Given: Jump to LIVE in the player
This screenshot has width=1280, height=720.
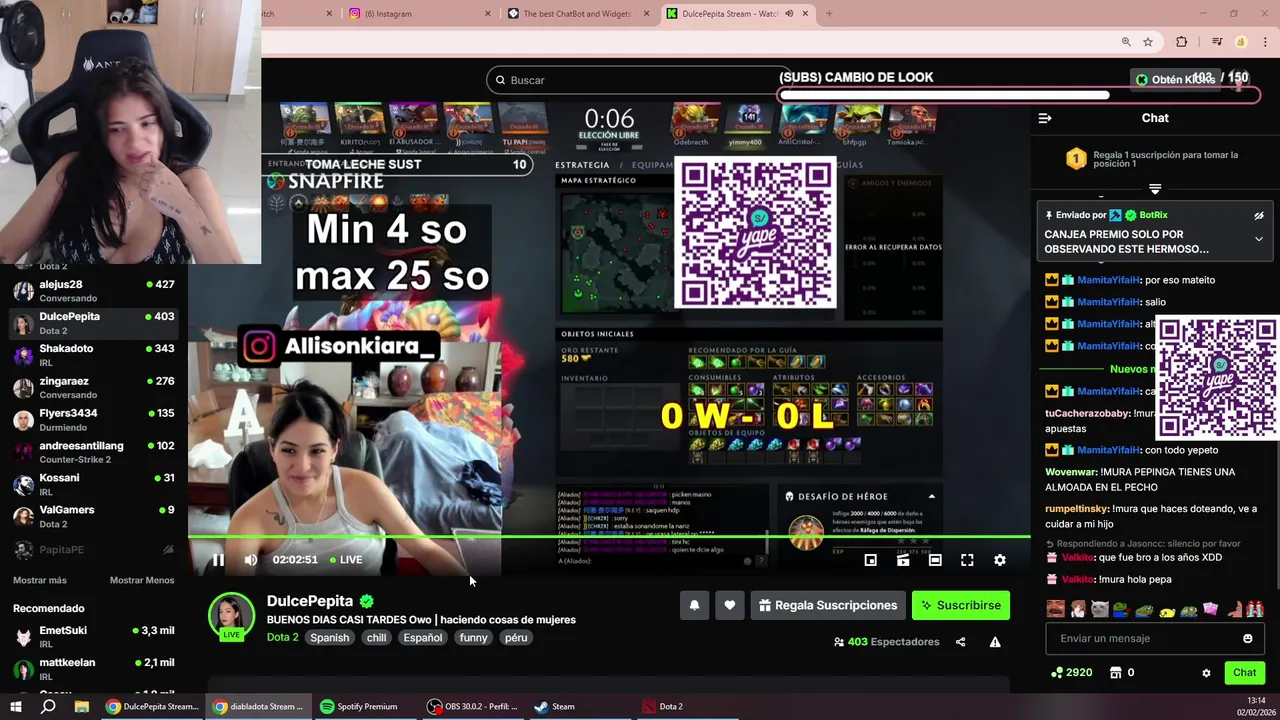Looking at the screenshot, I should point(346,560).
